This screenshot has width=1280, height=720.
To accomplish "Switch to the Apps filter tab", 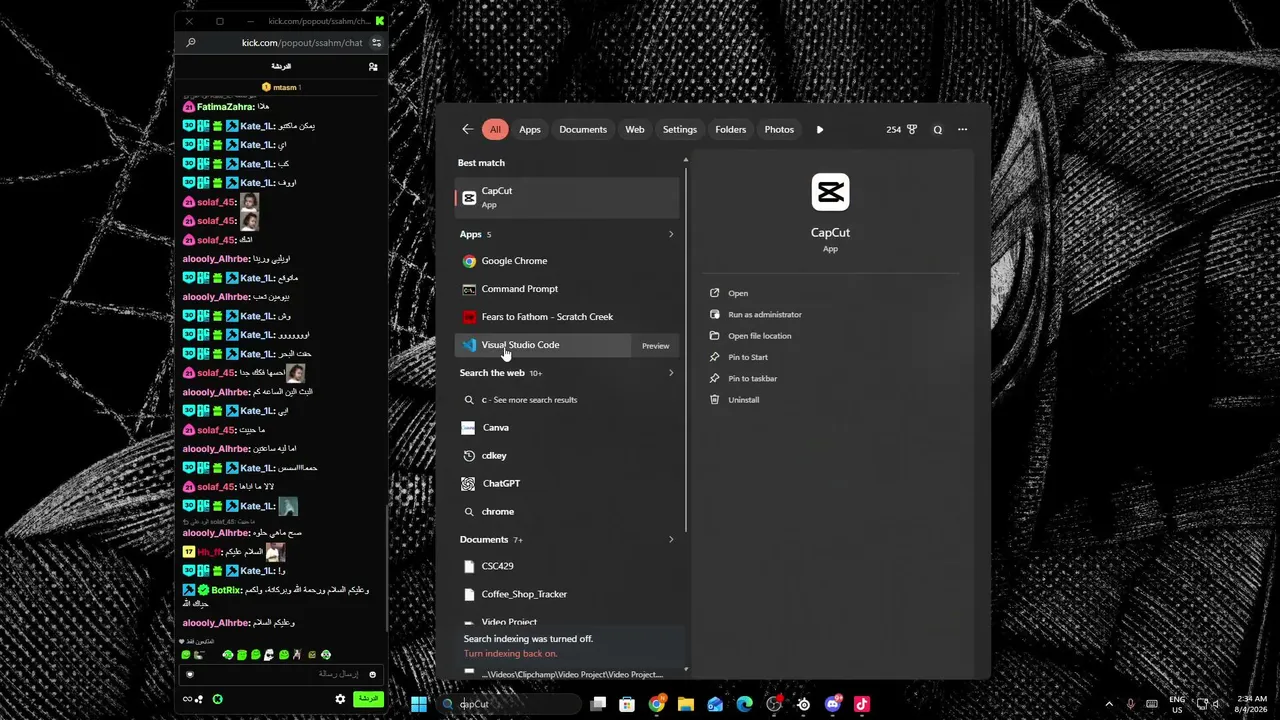I will point(530,129).
